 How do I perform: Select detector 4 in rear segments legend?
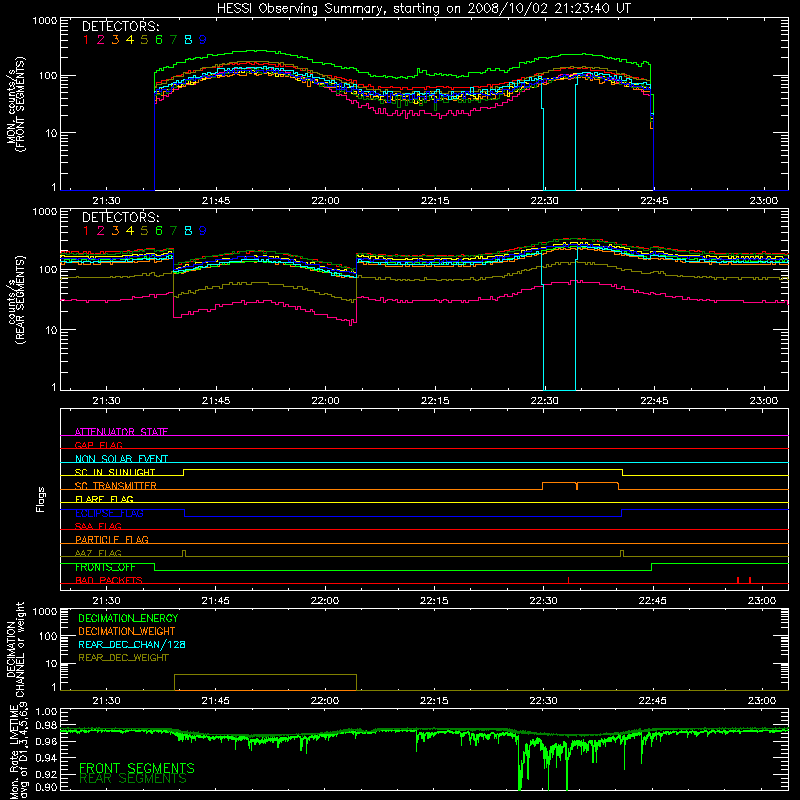[130, 231]
